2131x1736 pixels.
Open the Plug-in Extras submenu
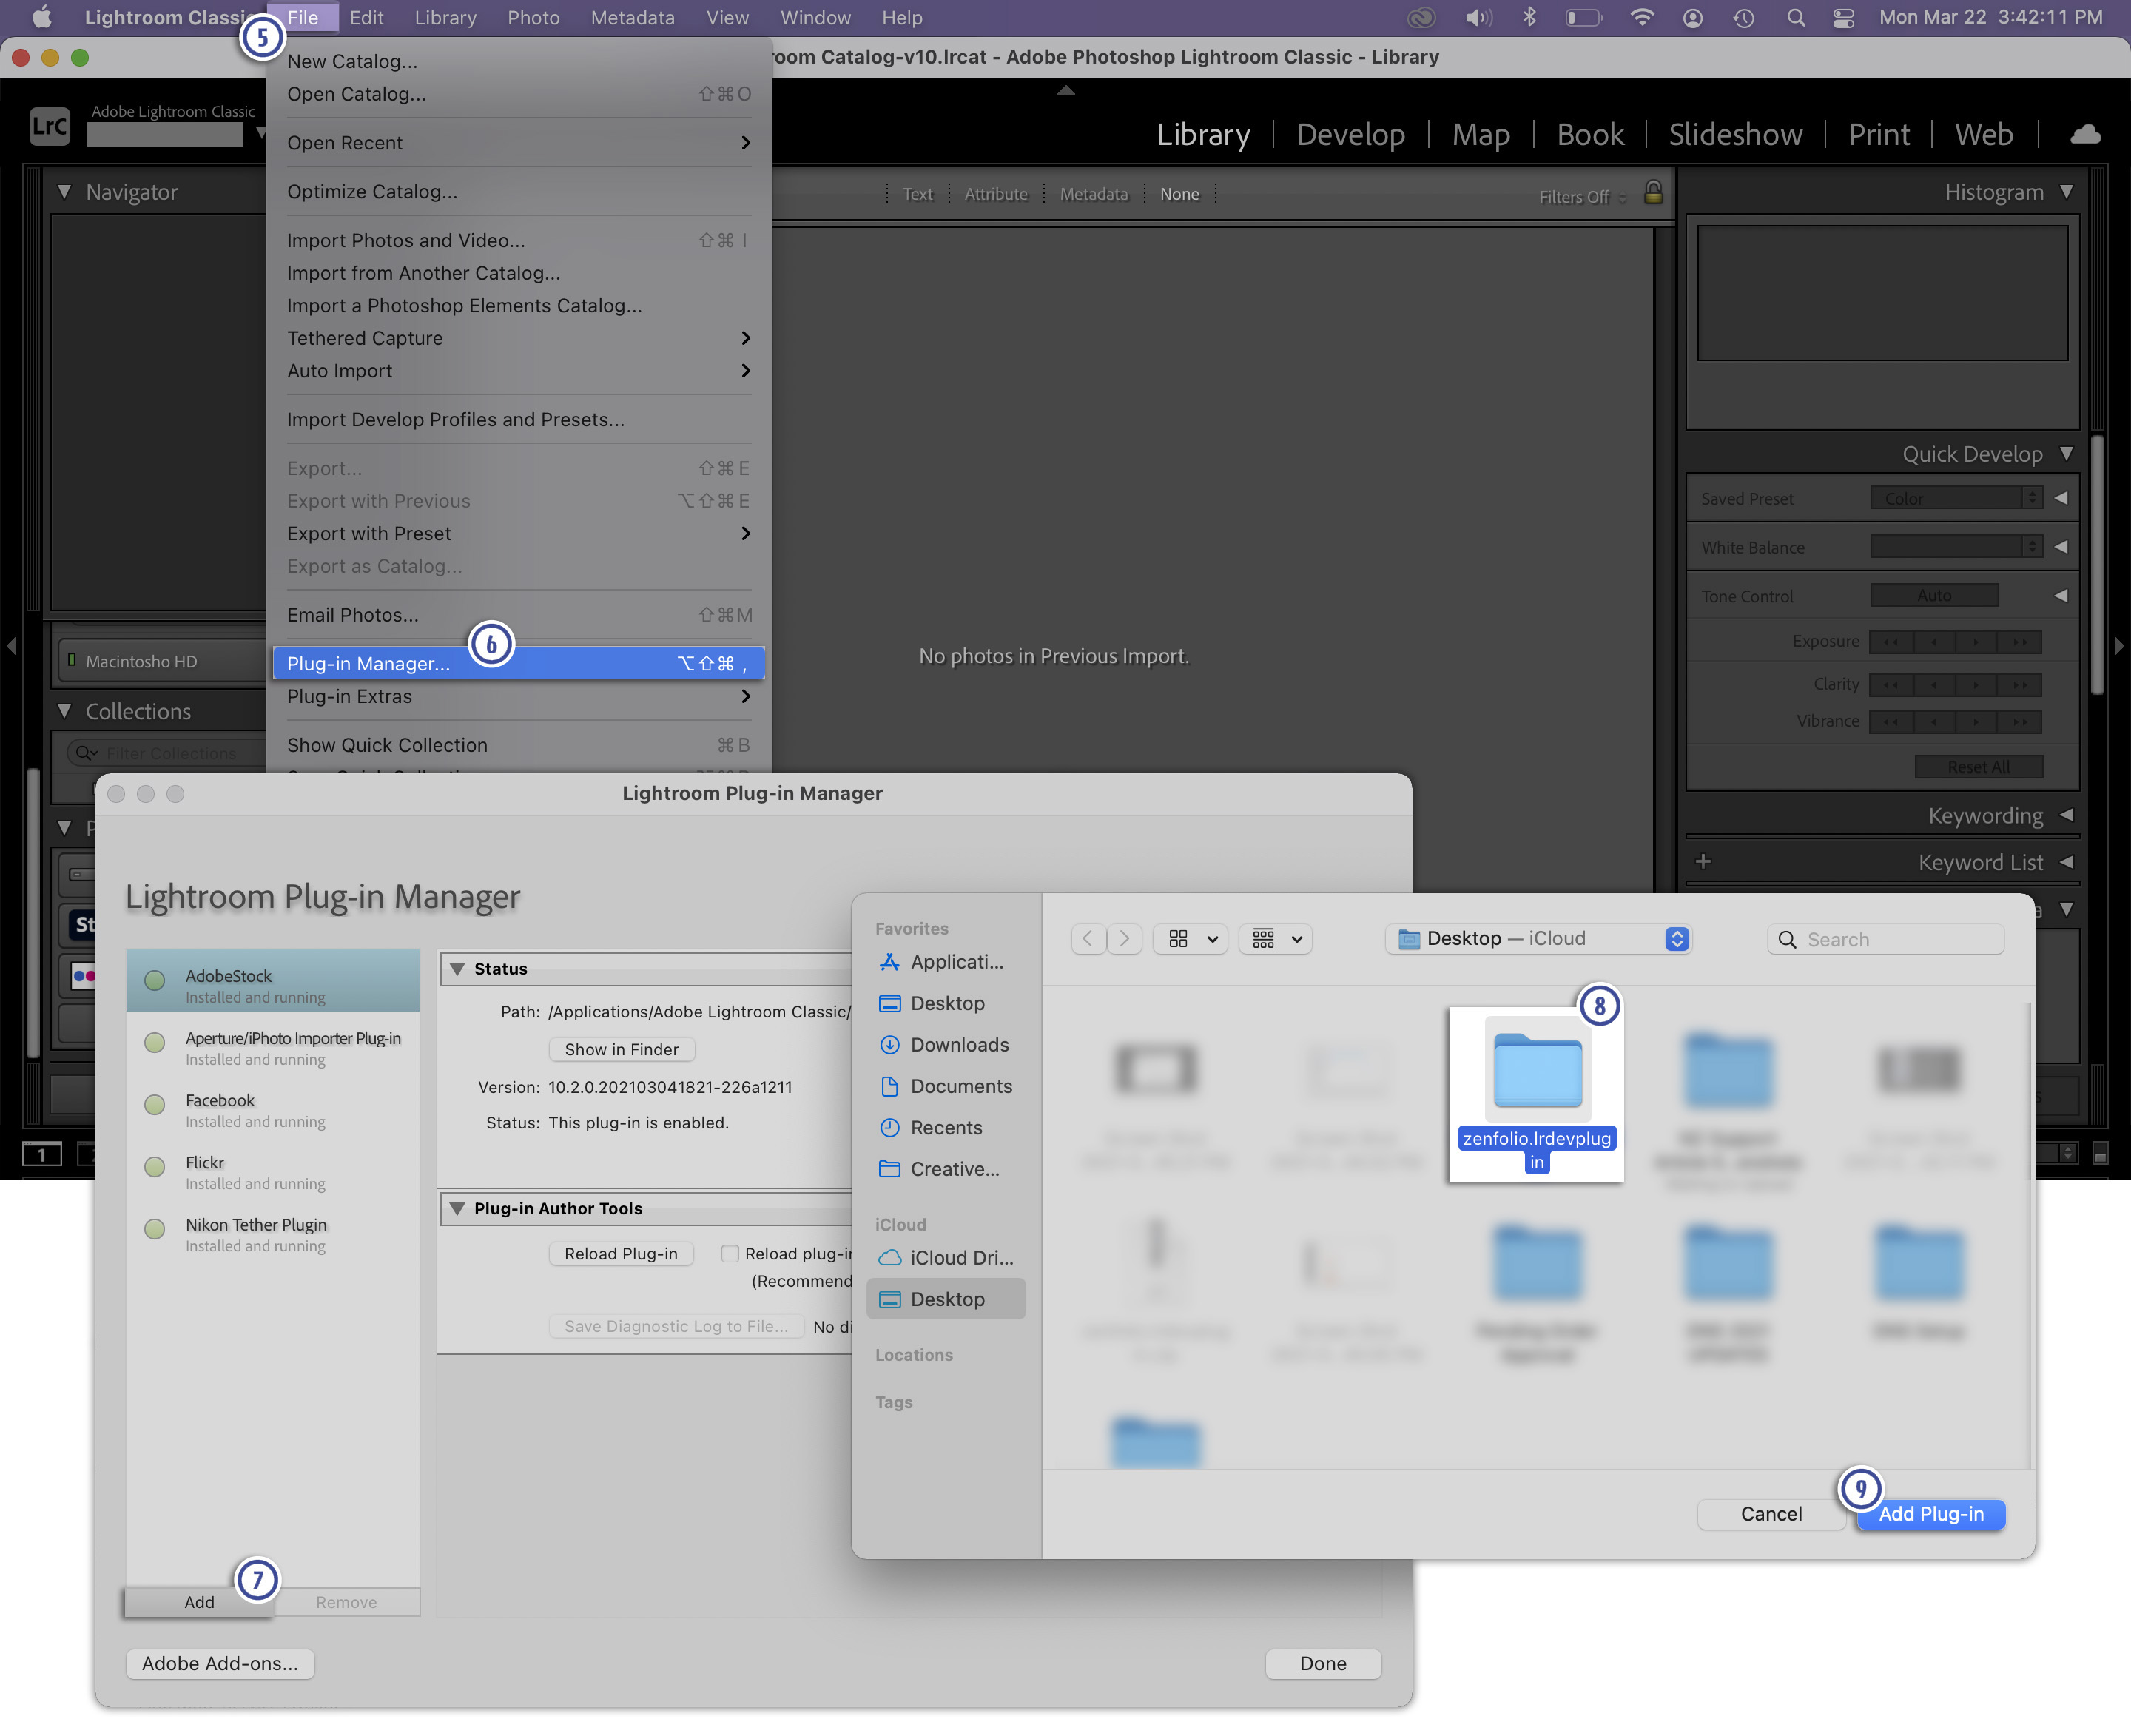point(518,696)
